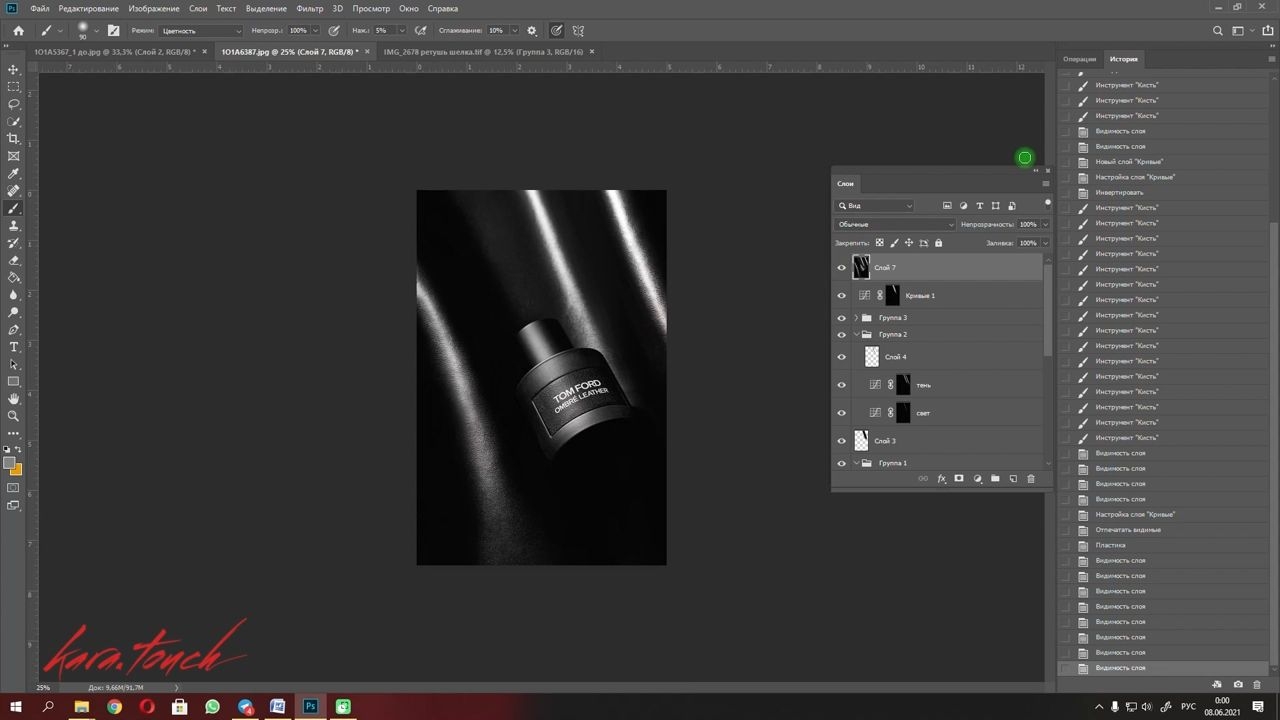Select the Pen tool
The width and height of the screenshot is (1280, 720).
click(x=13, y=330)
